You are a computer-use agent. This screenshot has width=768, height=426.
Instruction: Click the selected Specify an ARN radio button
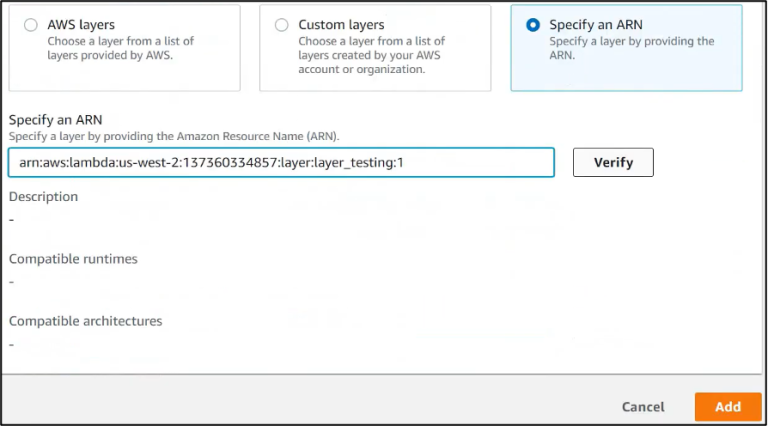[x=532, y=25]
